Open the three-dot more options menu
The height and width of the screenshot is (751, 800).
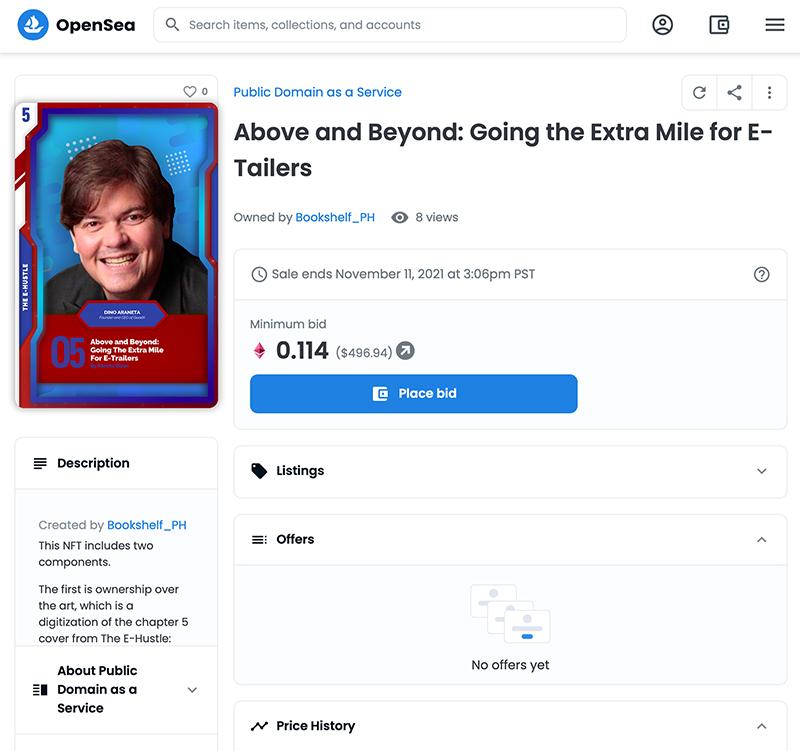click(x=769, y=93)
